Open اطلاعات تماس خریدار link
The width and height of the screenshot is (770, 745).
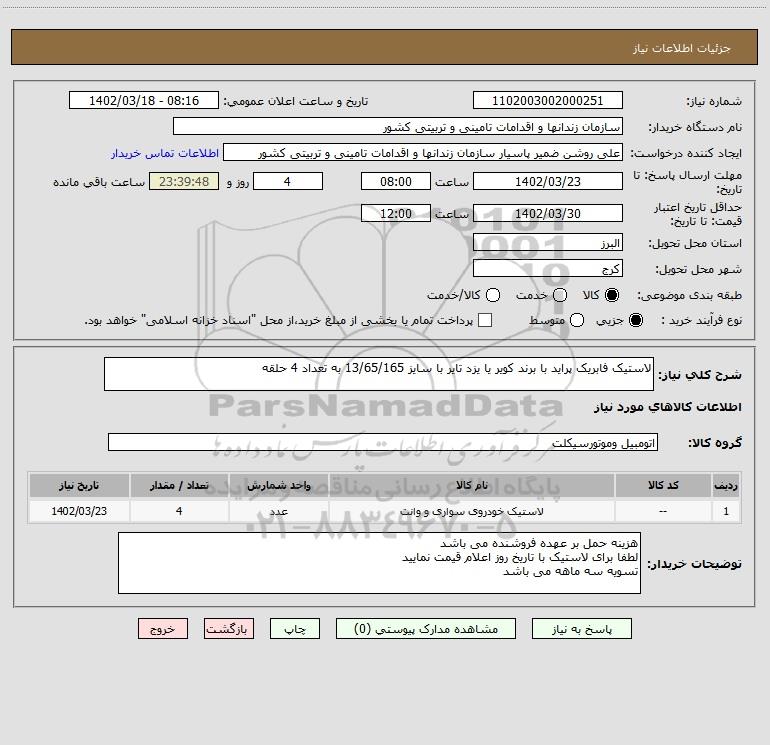(x=165, y=153)
